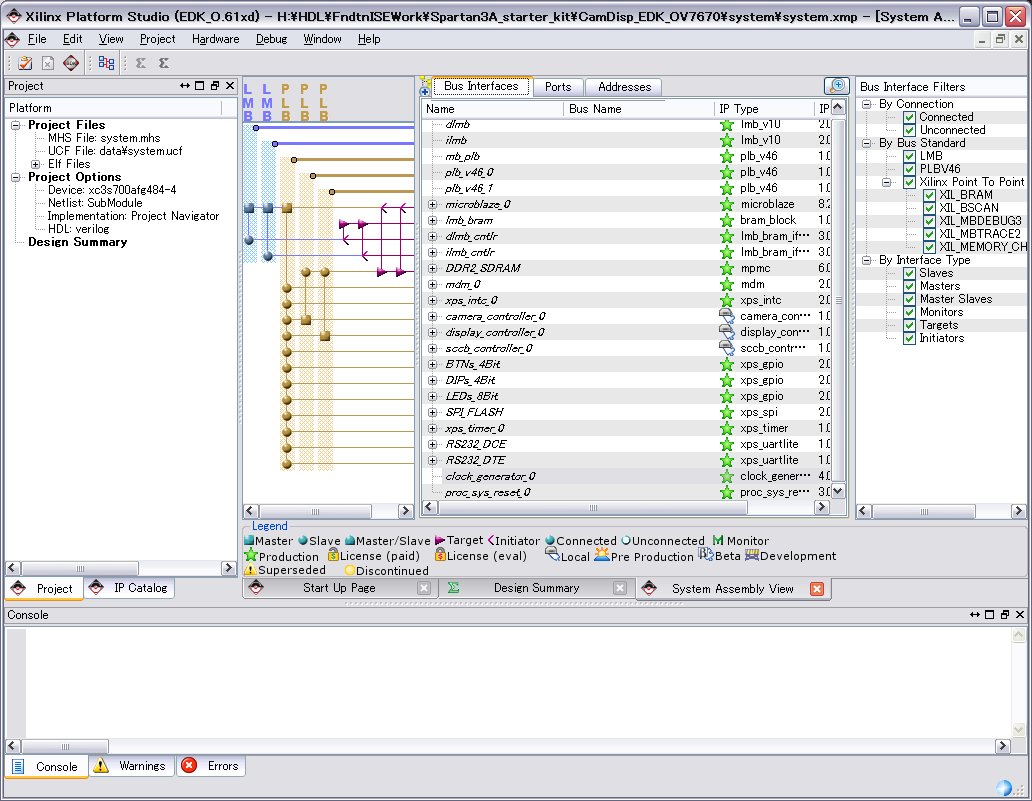The width and height of the screenshot is (1032, 801).
Task: Click the Project panel float icon
Action: click(x=215, y=86)
